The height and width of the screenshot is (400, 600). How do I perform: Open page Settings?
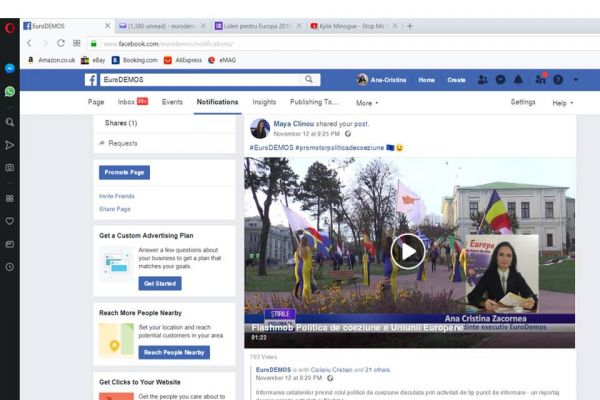[x=523, y=102]
